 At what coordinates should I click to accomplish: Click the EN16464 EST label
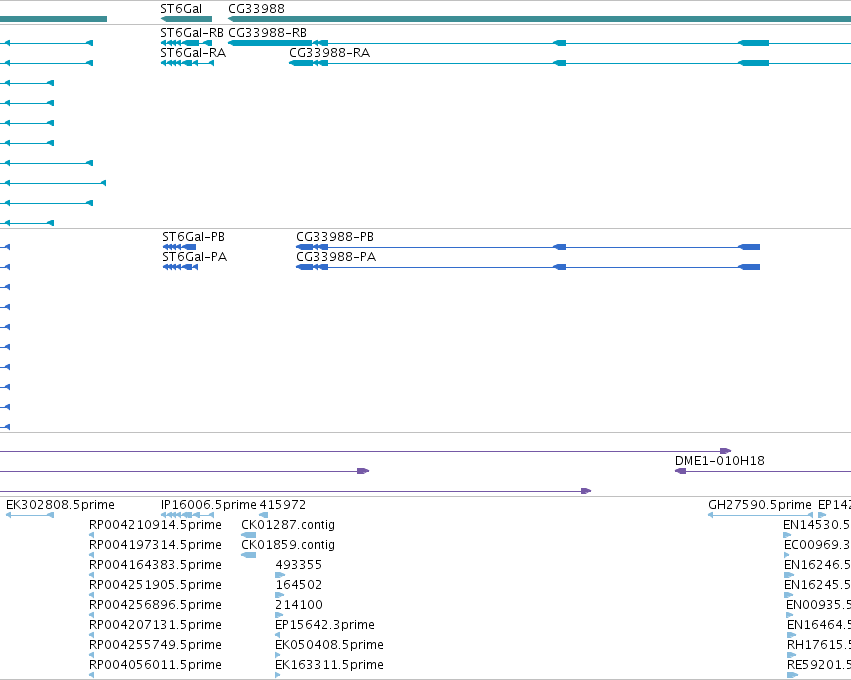tap(819, 625)
